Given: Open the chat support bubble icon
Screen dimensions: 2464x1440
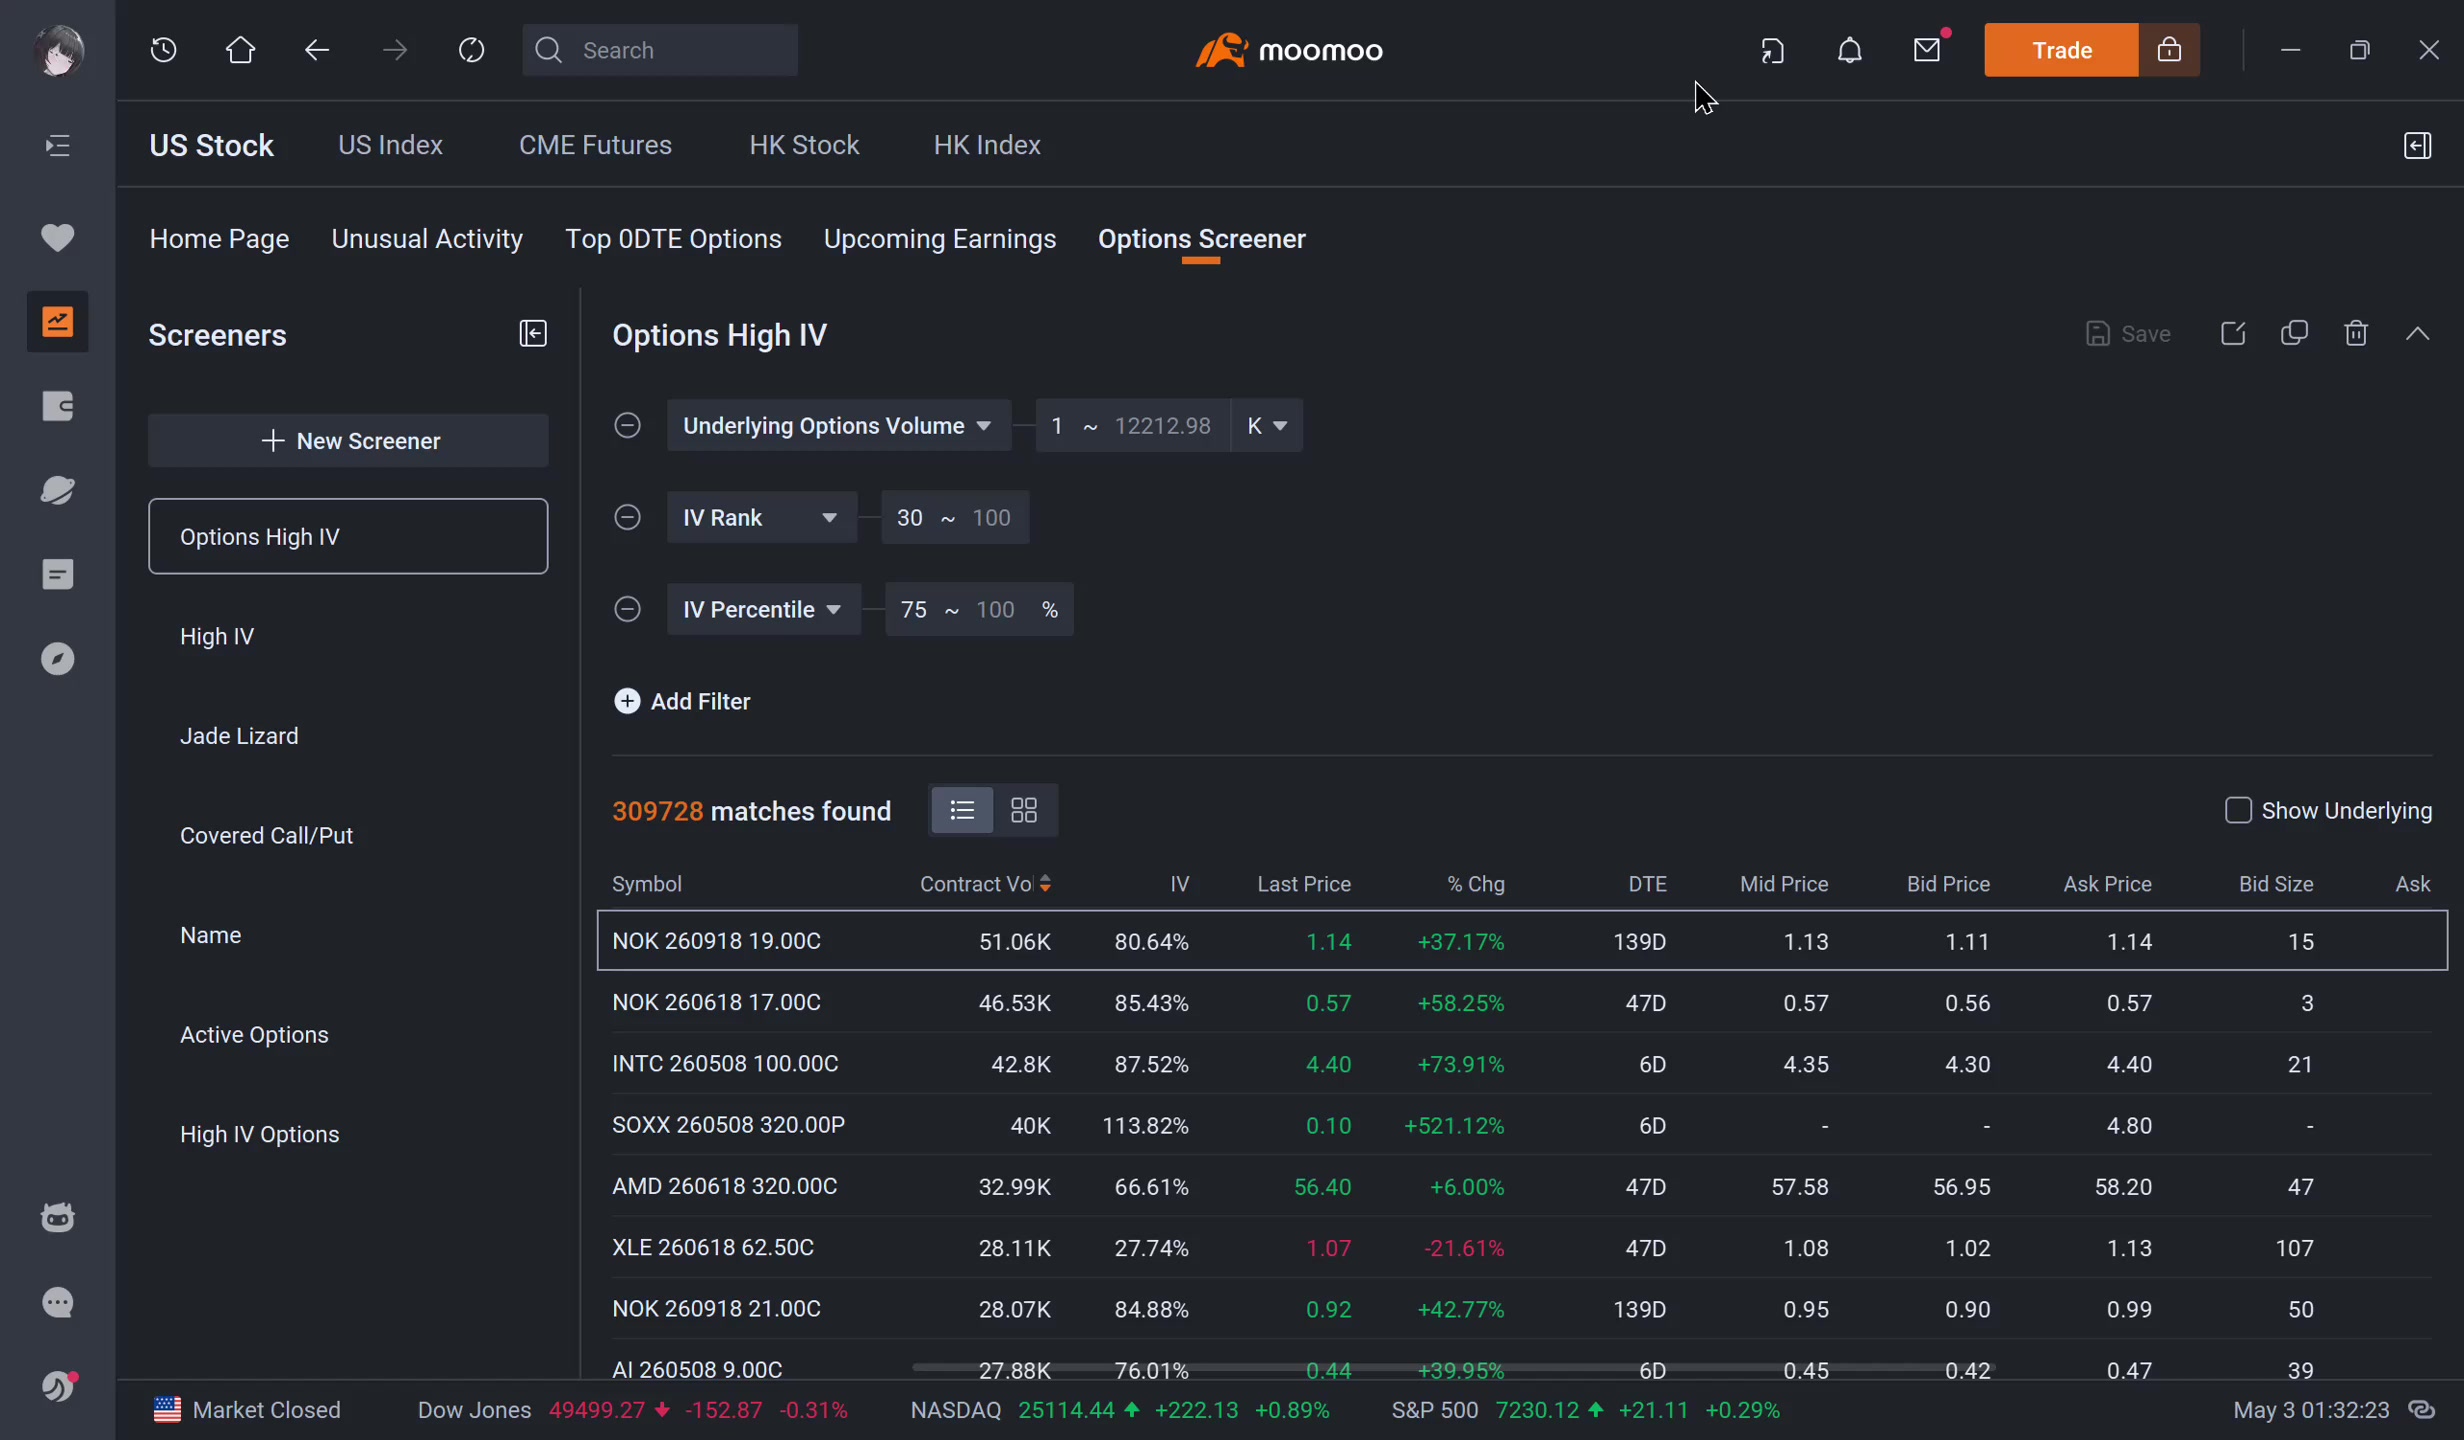Looking at the screenshot, I should click(58, 1303).
